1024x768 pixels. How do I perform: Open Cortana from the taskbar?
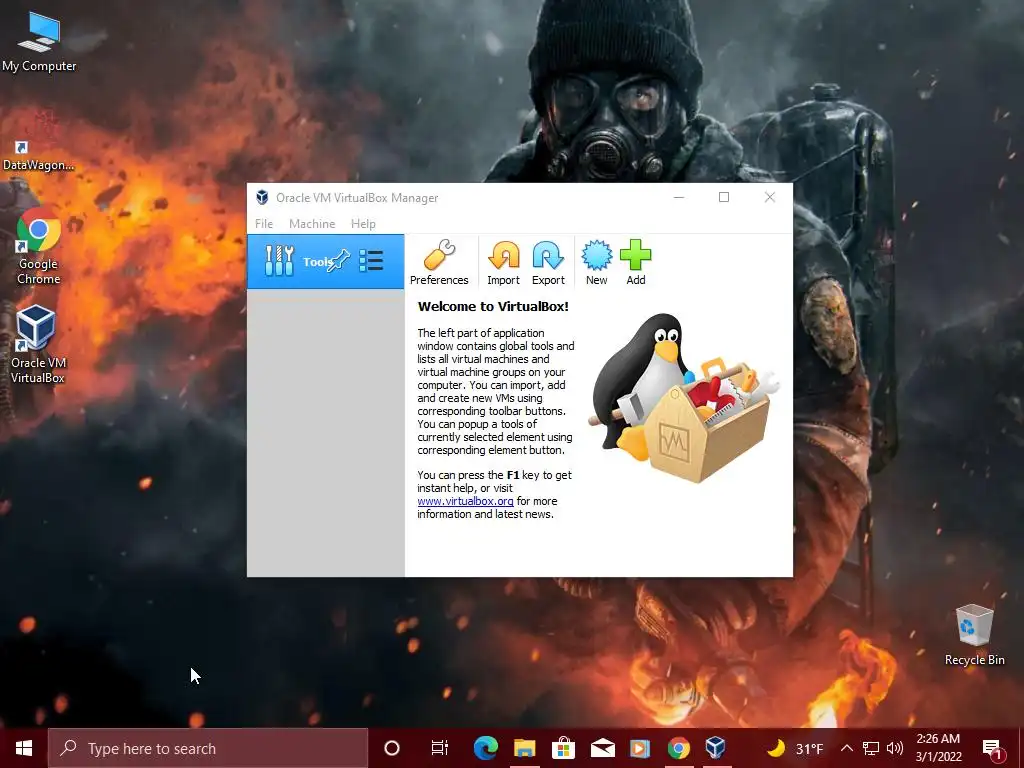coord(392,748)
